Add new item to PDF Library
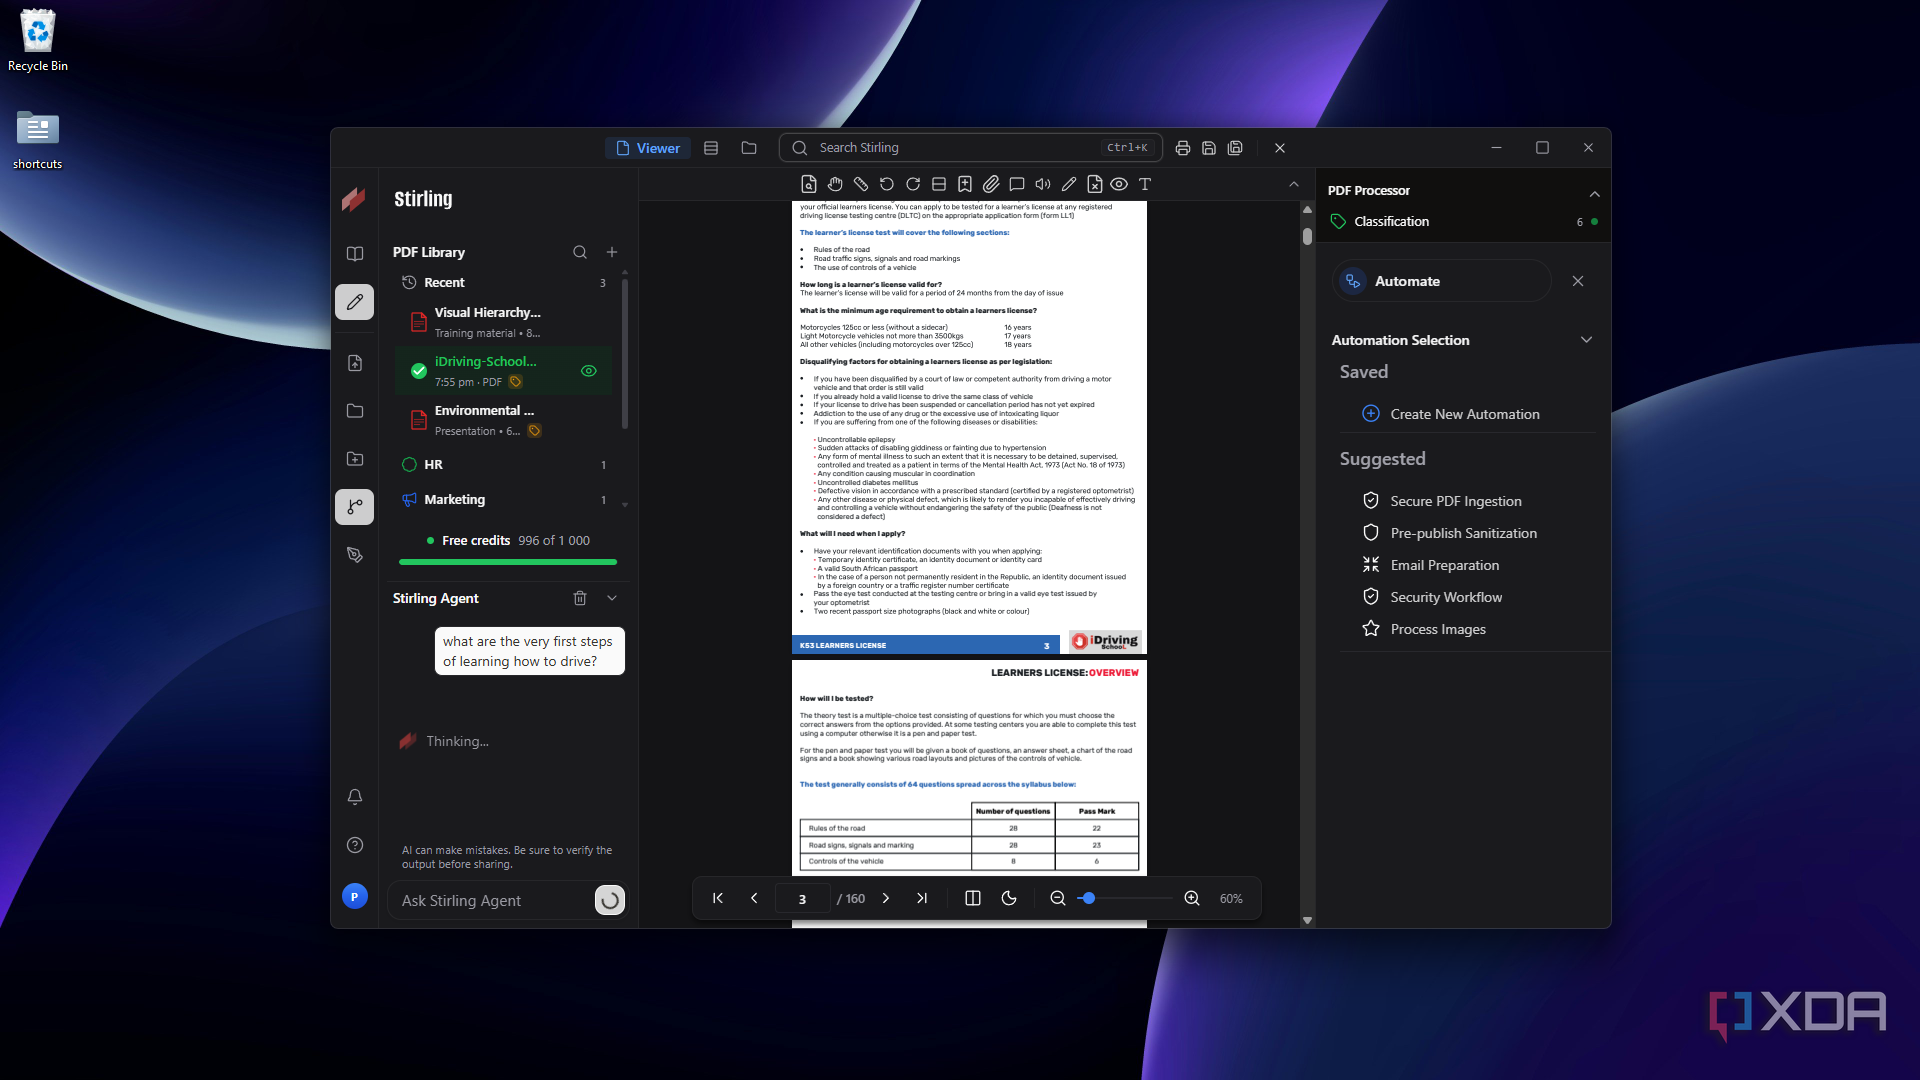The height and width of the screenshot is (1080, 1920). pos(612,252)
